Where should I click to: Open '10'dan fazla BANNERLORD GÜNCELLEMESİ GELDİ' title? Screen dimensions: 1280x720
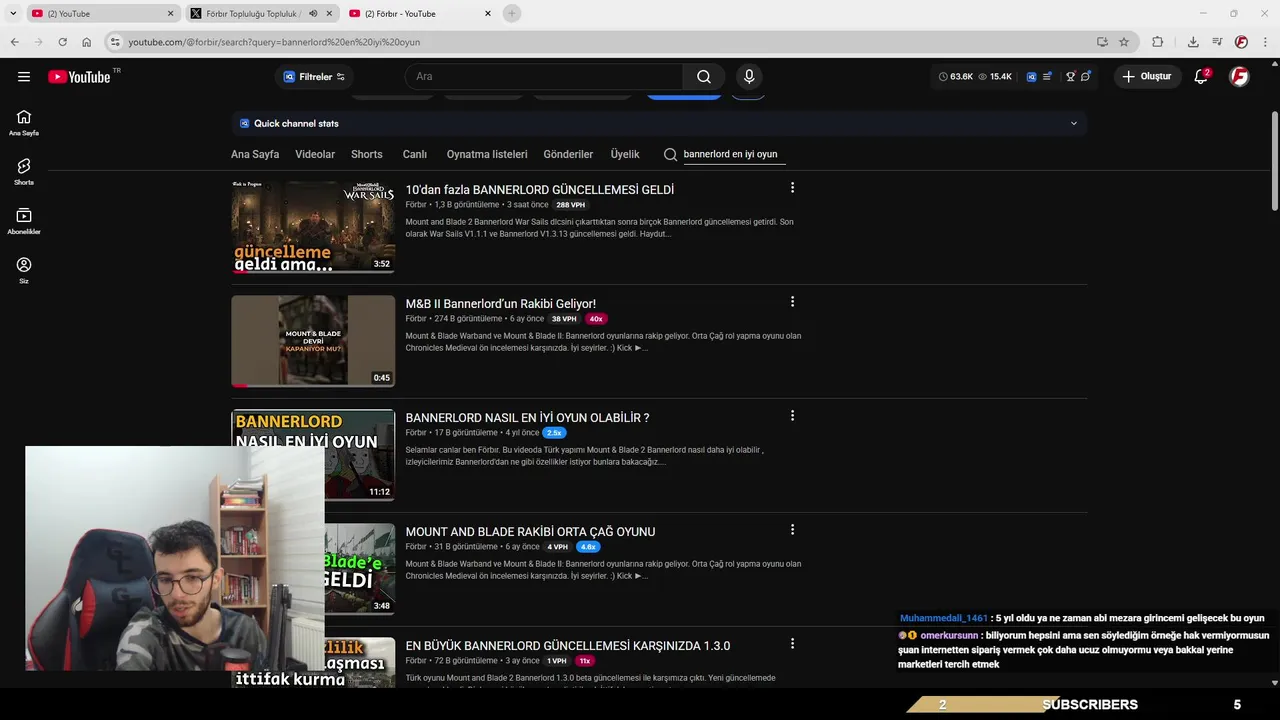click(540, 189)
